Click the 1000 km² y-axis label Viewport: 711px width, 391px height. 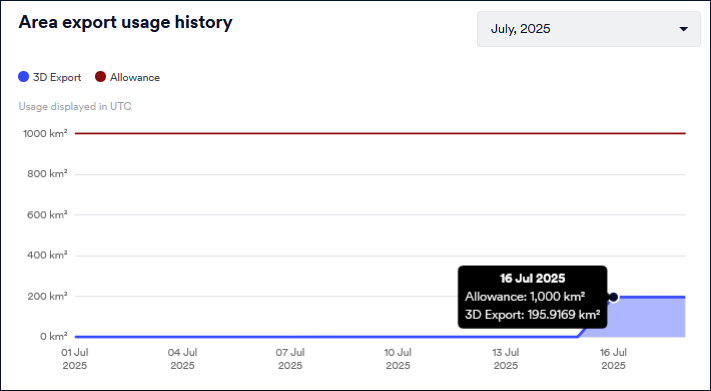(x=45, y=133)
